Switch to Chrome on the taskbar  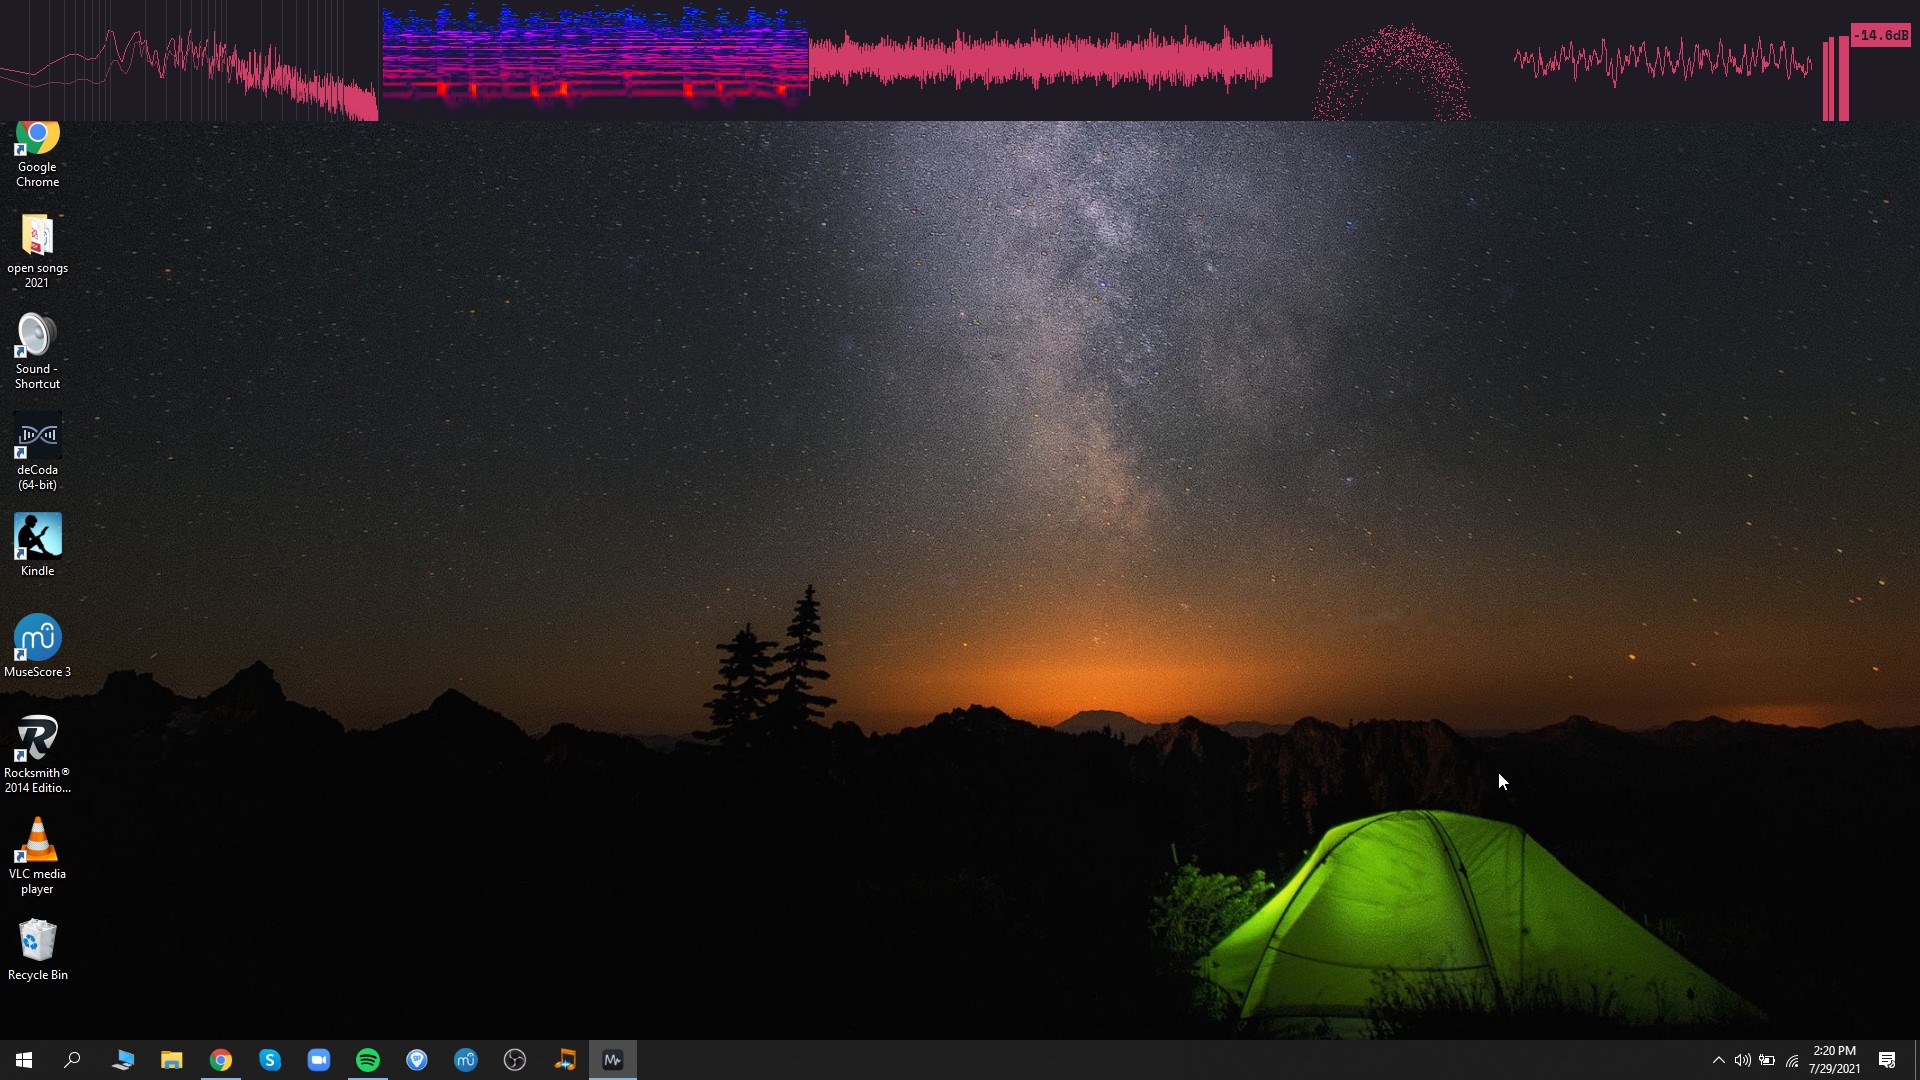(220, 1060)
